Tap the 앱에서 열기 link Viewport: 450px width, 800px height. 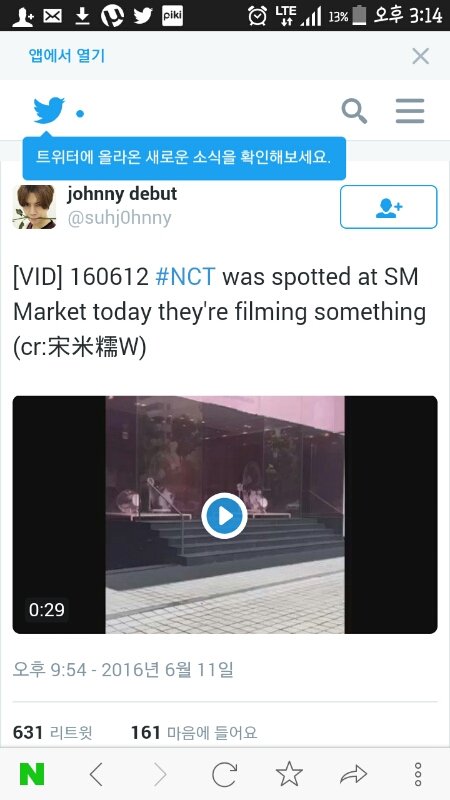67,56
